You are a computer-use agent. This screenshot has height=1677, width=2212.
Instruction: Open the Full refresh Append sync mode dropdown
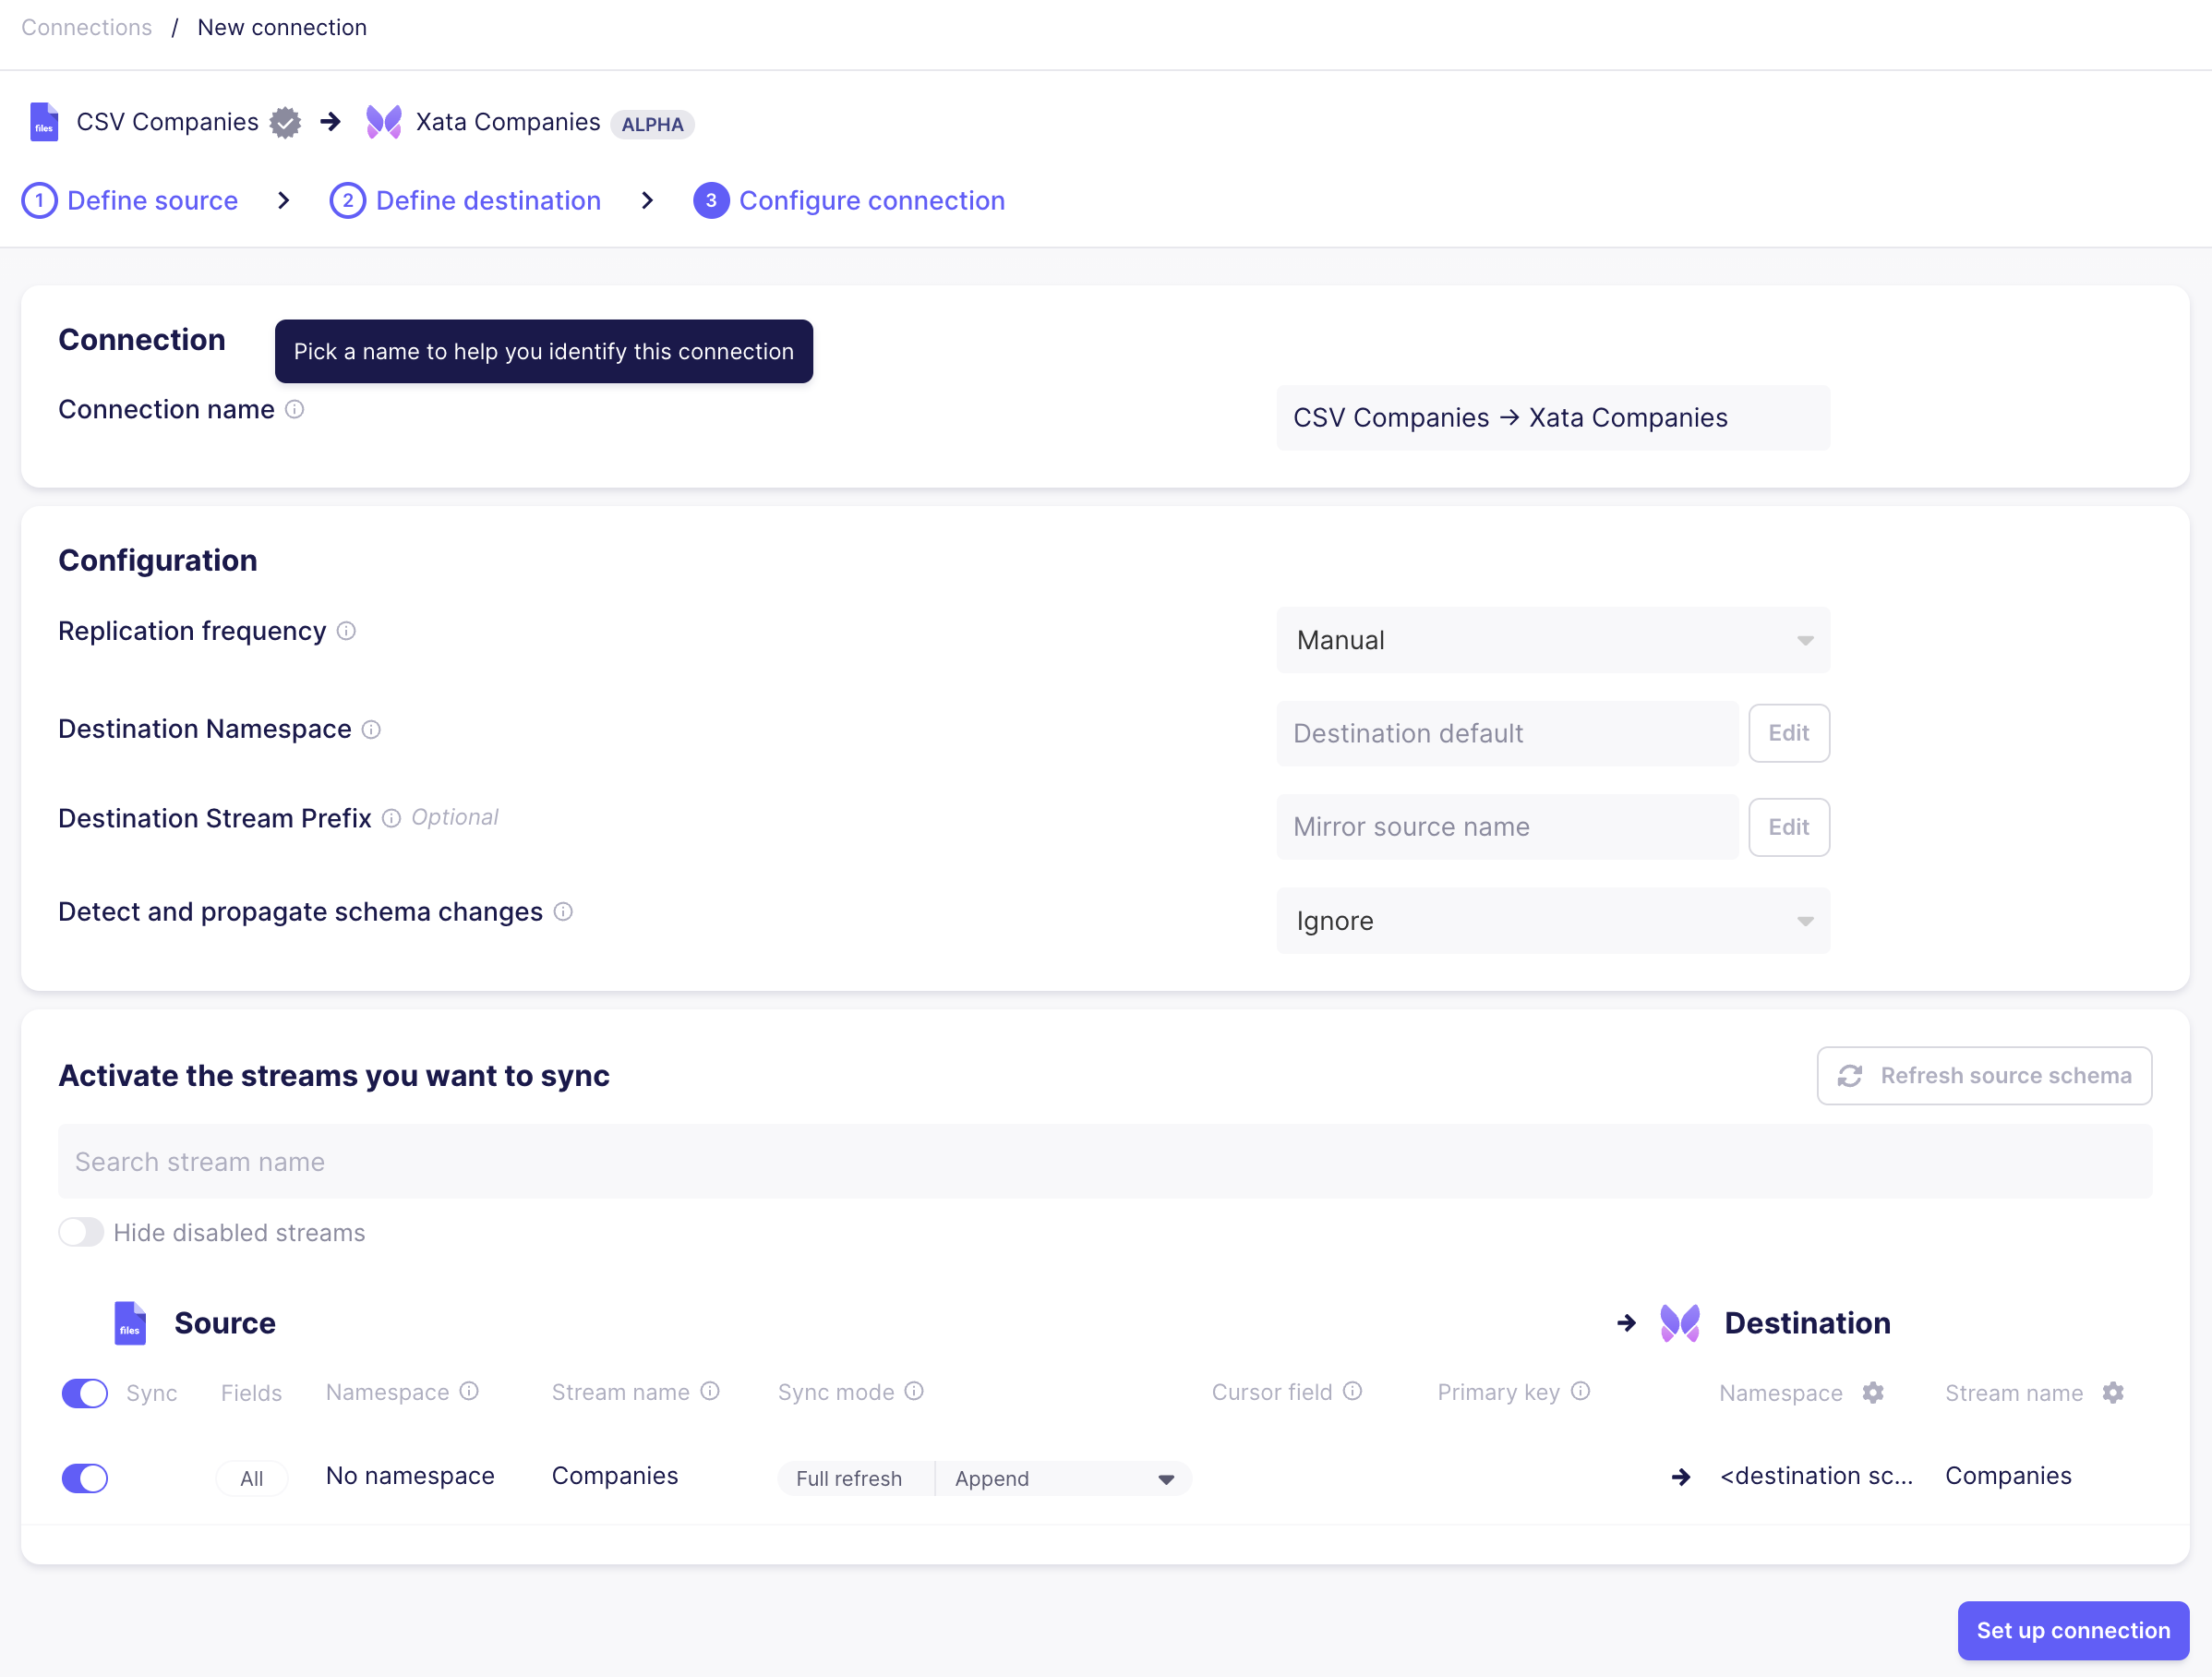click(x=984, y=1478)
